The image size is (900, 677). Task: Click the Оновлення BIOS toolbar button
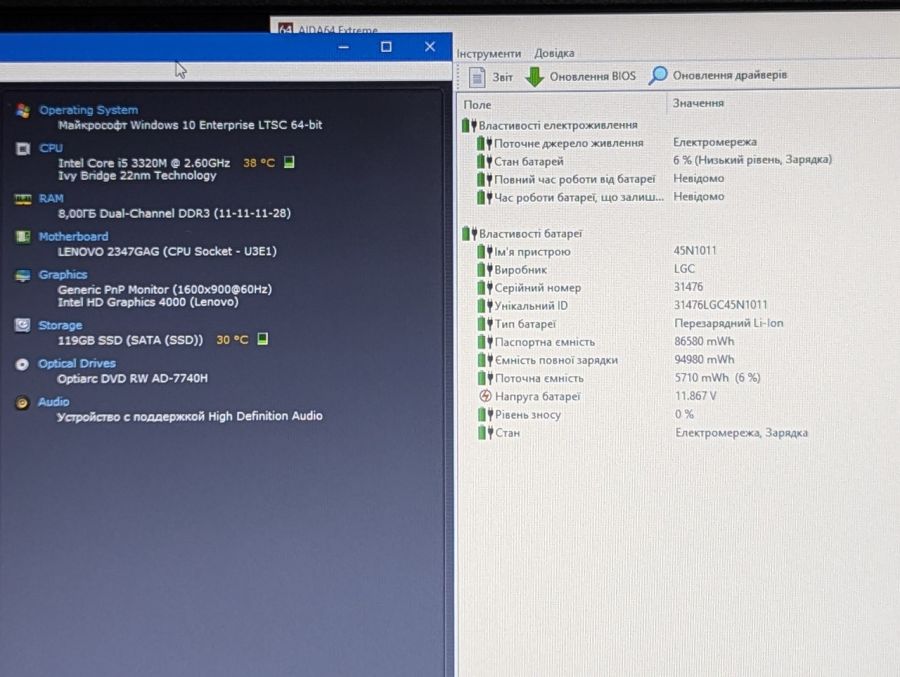coord(581,76)
